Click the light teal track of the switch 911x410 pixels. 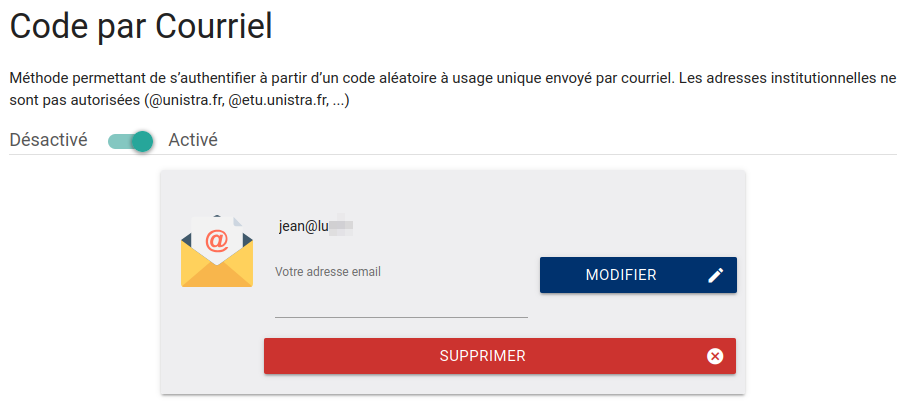tap(120, 141)
